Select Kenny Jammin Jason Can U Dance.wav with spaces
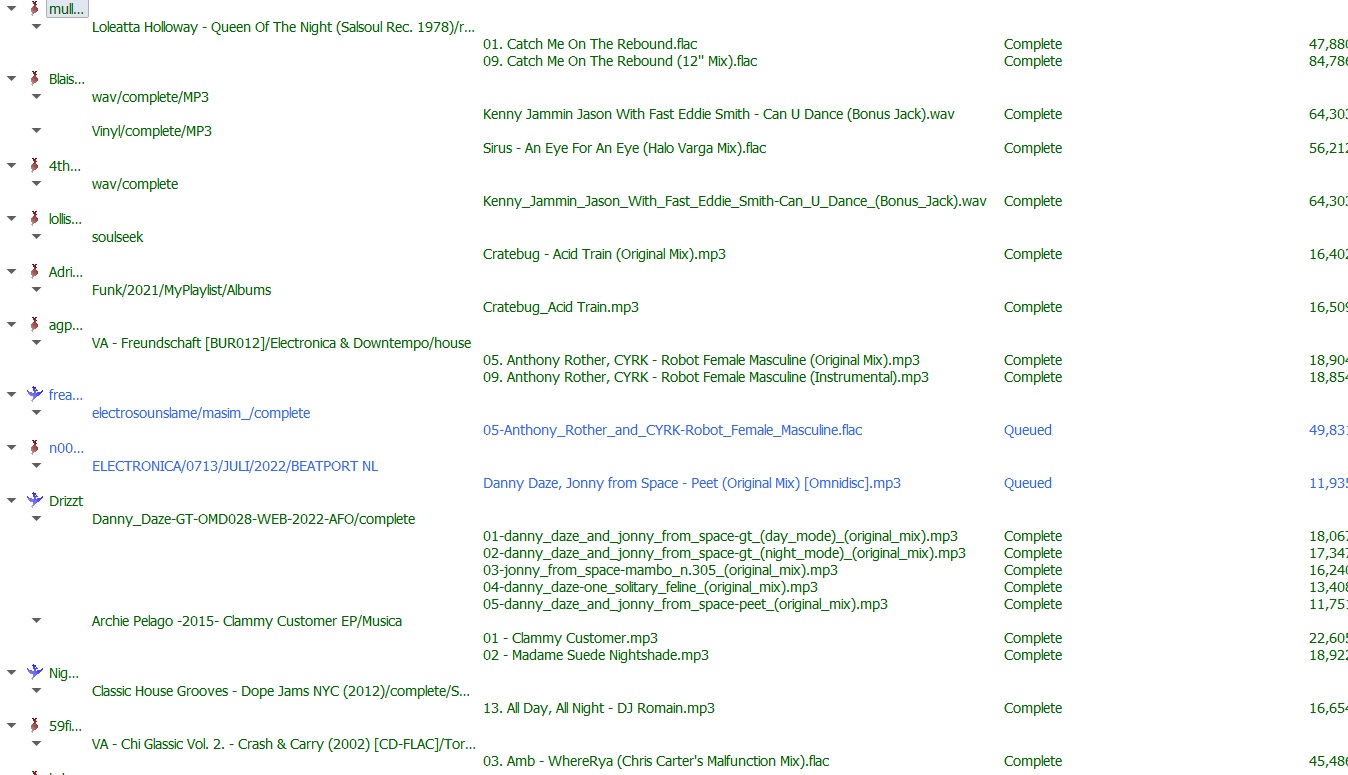The height and width of the screenshot is (775, 1348). (x=719, y=114)
